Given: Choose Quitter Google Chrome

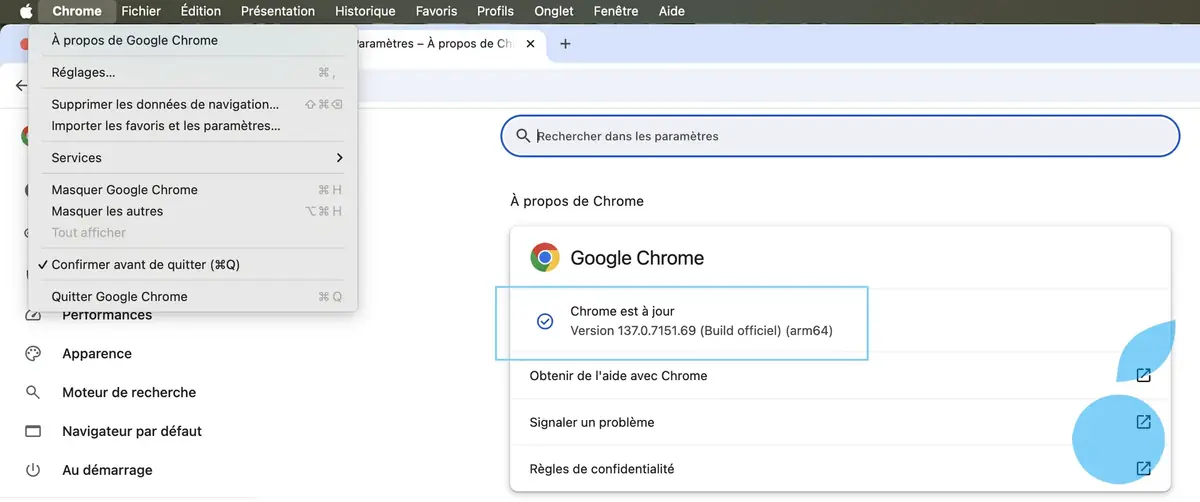Looking at the screenshot, I should click(193, 297).
